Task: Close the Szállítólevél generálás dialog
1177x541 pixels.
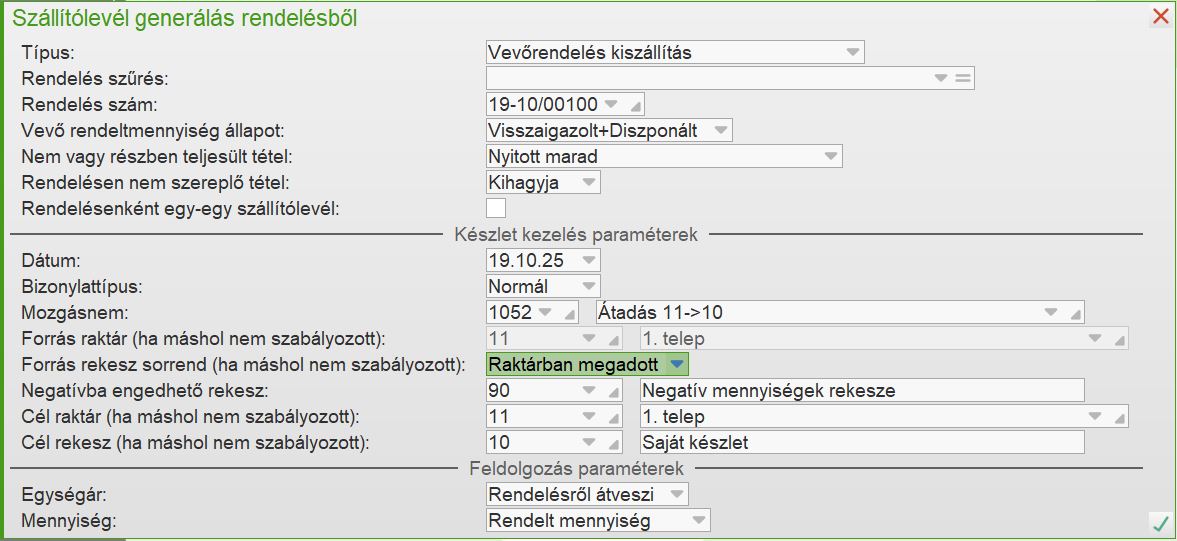Action: (1160, 17)
